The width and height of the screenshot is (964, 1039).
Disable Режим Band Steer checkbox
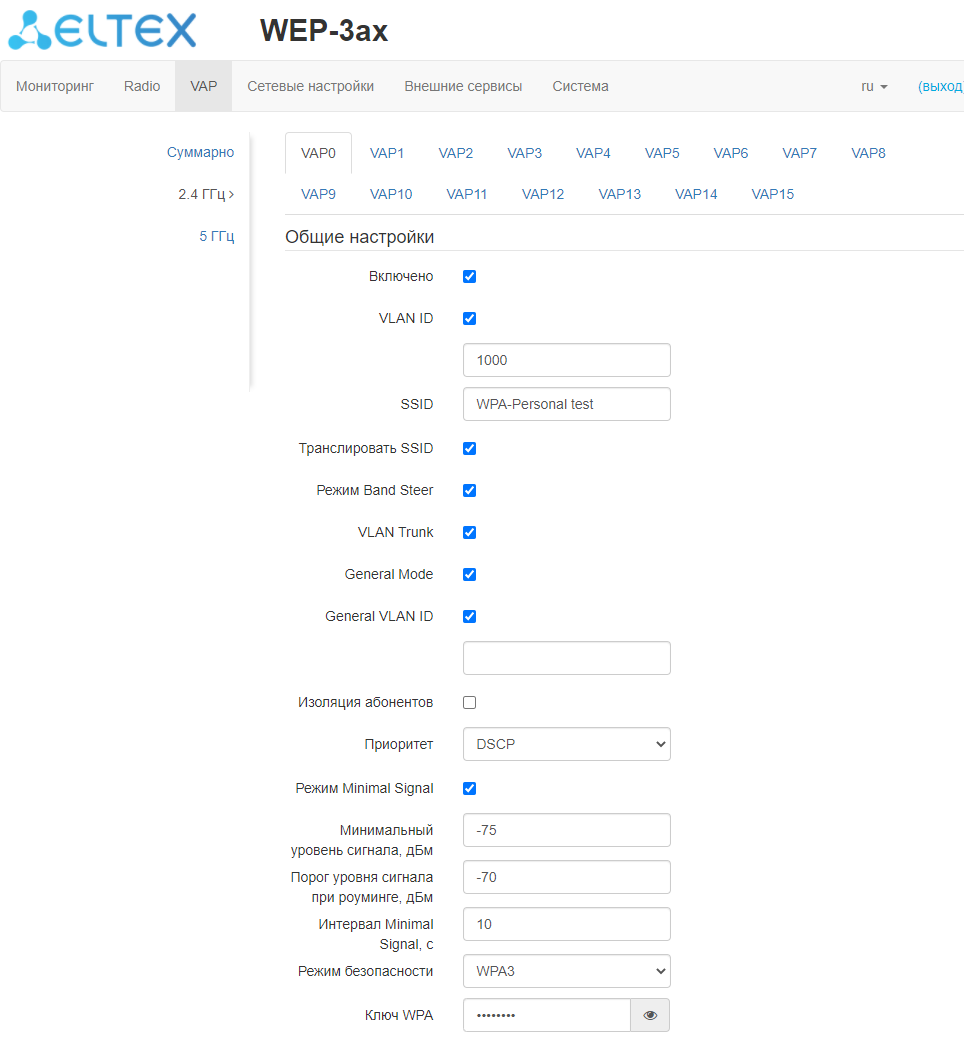click(470, 490)
